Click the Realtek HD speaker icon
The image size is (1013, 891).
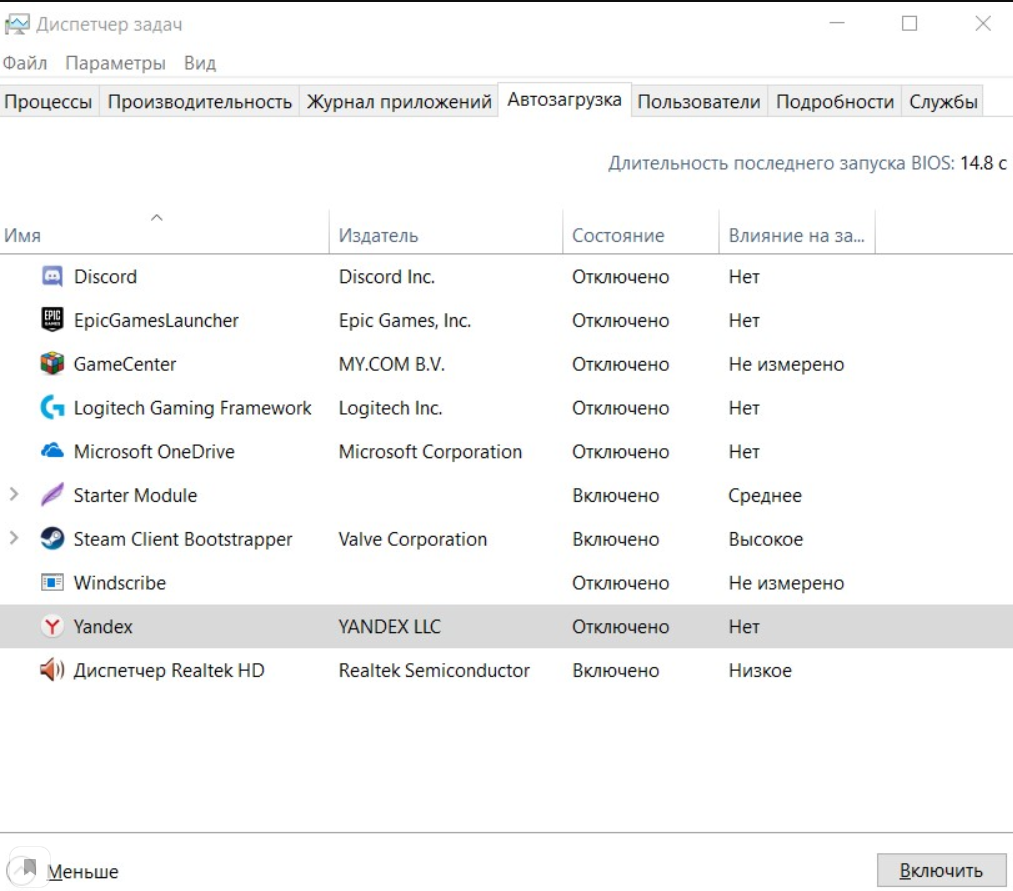52,670
